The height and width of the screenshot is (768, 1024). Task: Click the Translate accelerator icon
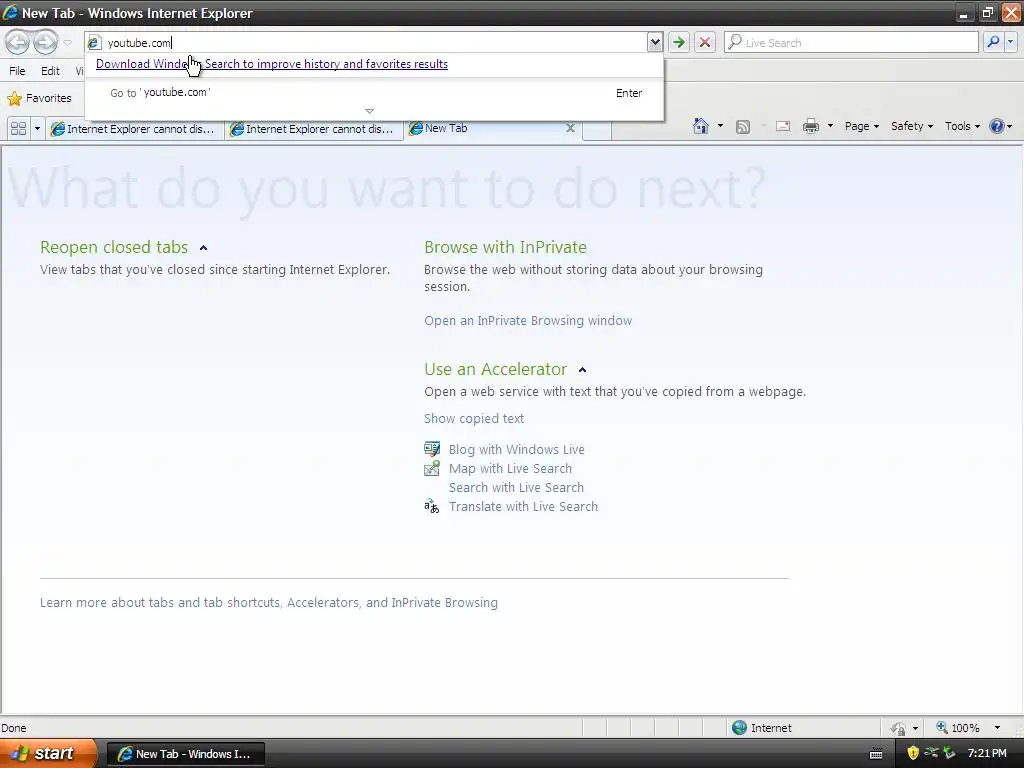[432, 506]
